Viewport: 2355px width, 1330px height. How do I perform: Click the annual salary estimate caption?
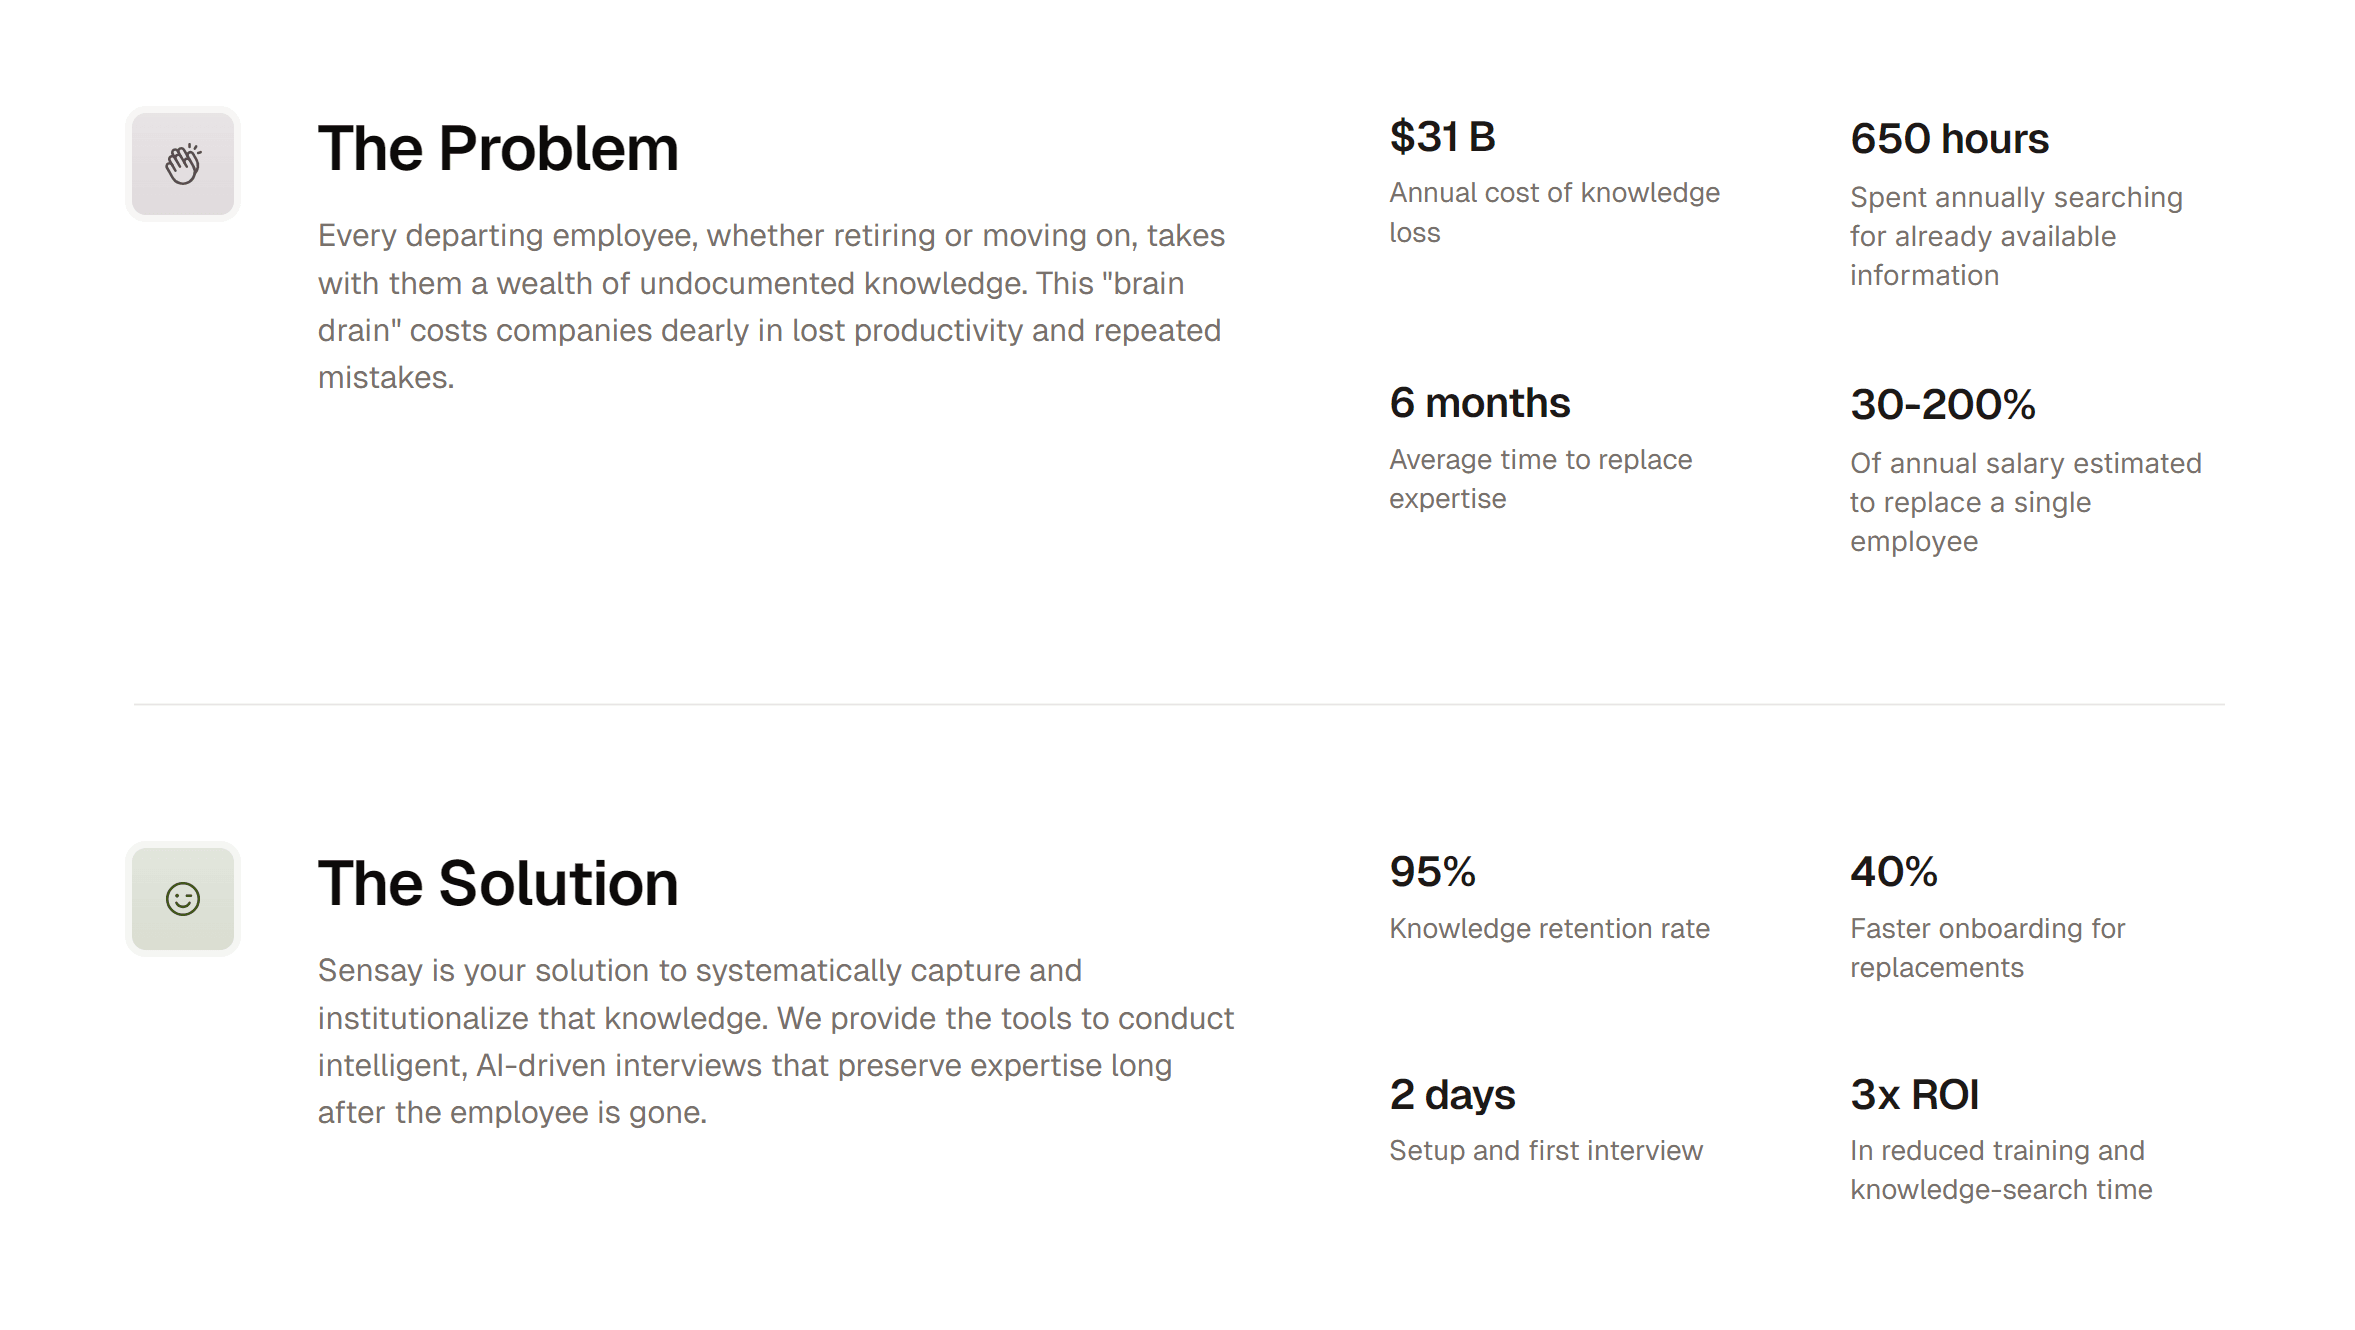(2025, 502)
